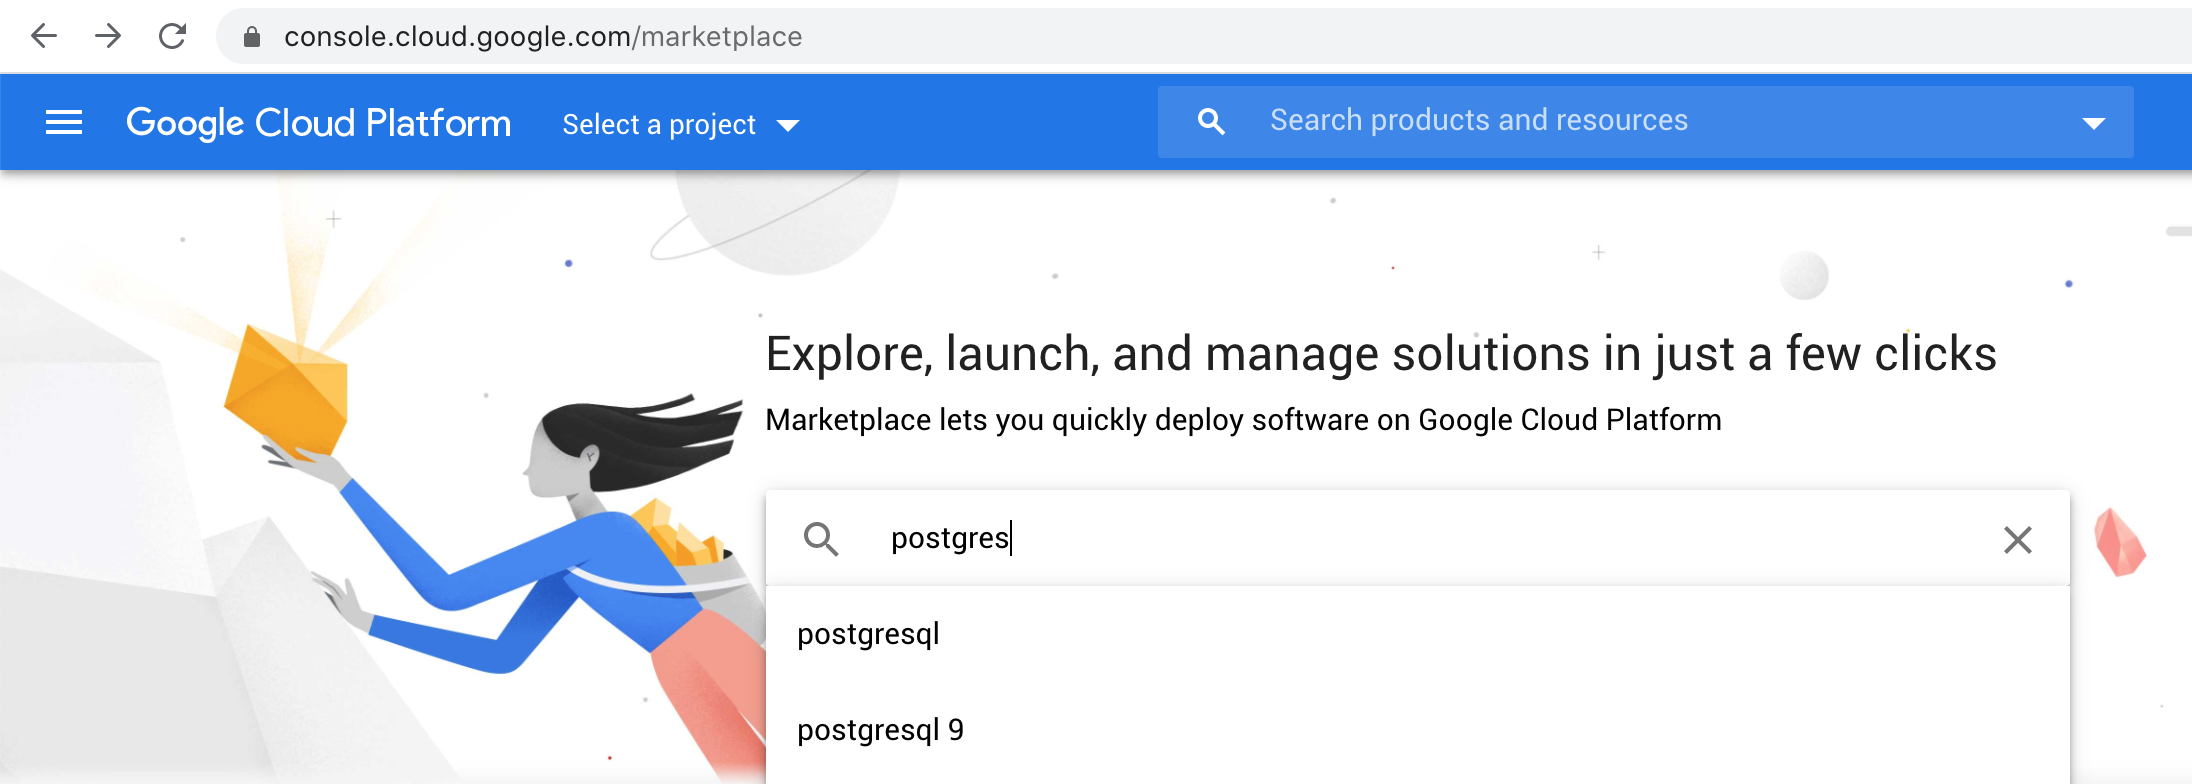This screenshot has width=2192, height=784.
Task: Click the browser forward arrow
Action: 108,37
